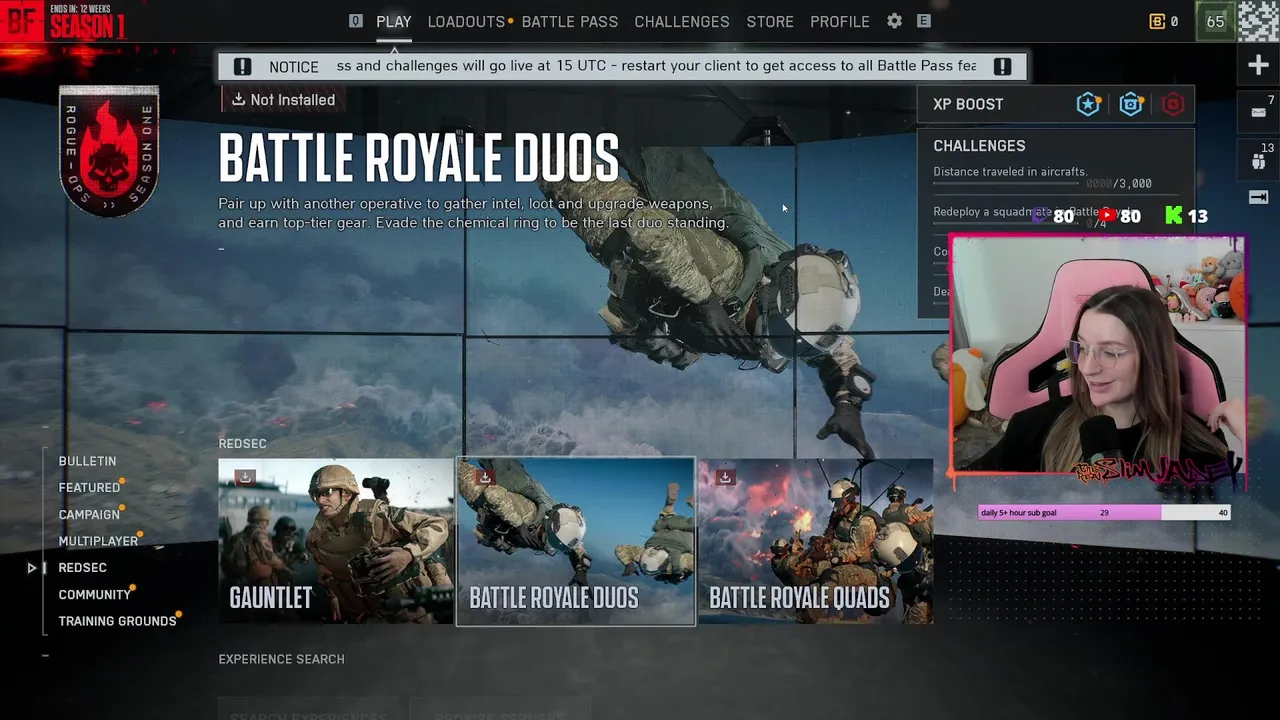Open TRAINING GROUNDS from the side menu
The width and height of the screenshot is (1280, 720).
pyautogui.click(x=117, y=621)
